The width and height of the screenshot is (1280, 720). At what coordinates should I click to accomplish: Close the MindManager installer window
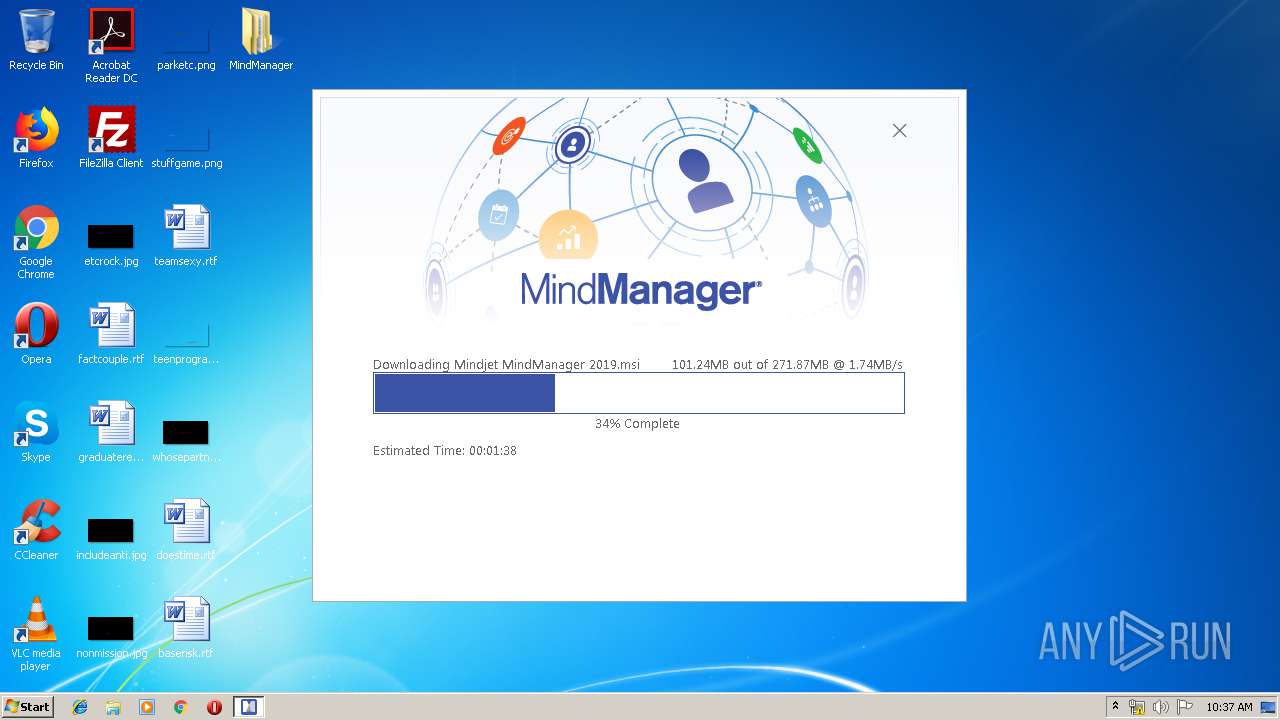[899, 131]
